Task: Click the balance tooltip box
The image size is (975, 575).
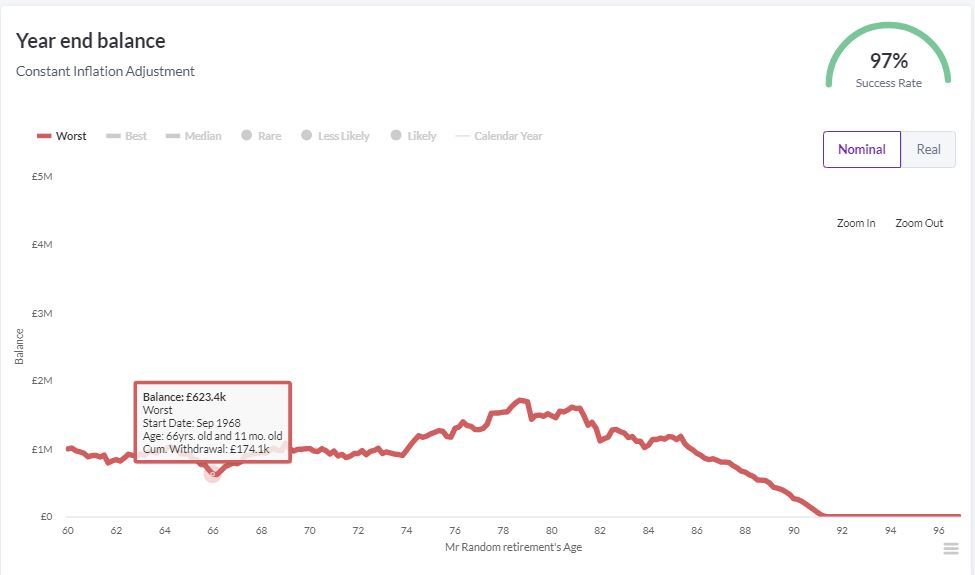Action: pyautogui.click(x=212, y=422)
